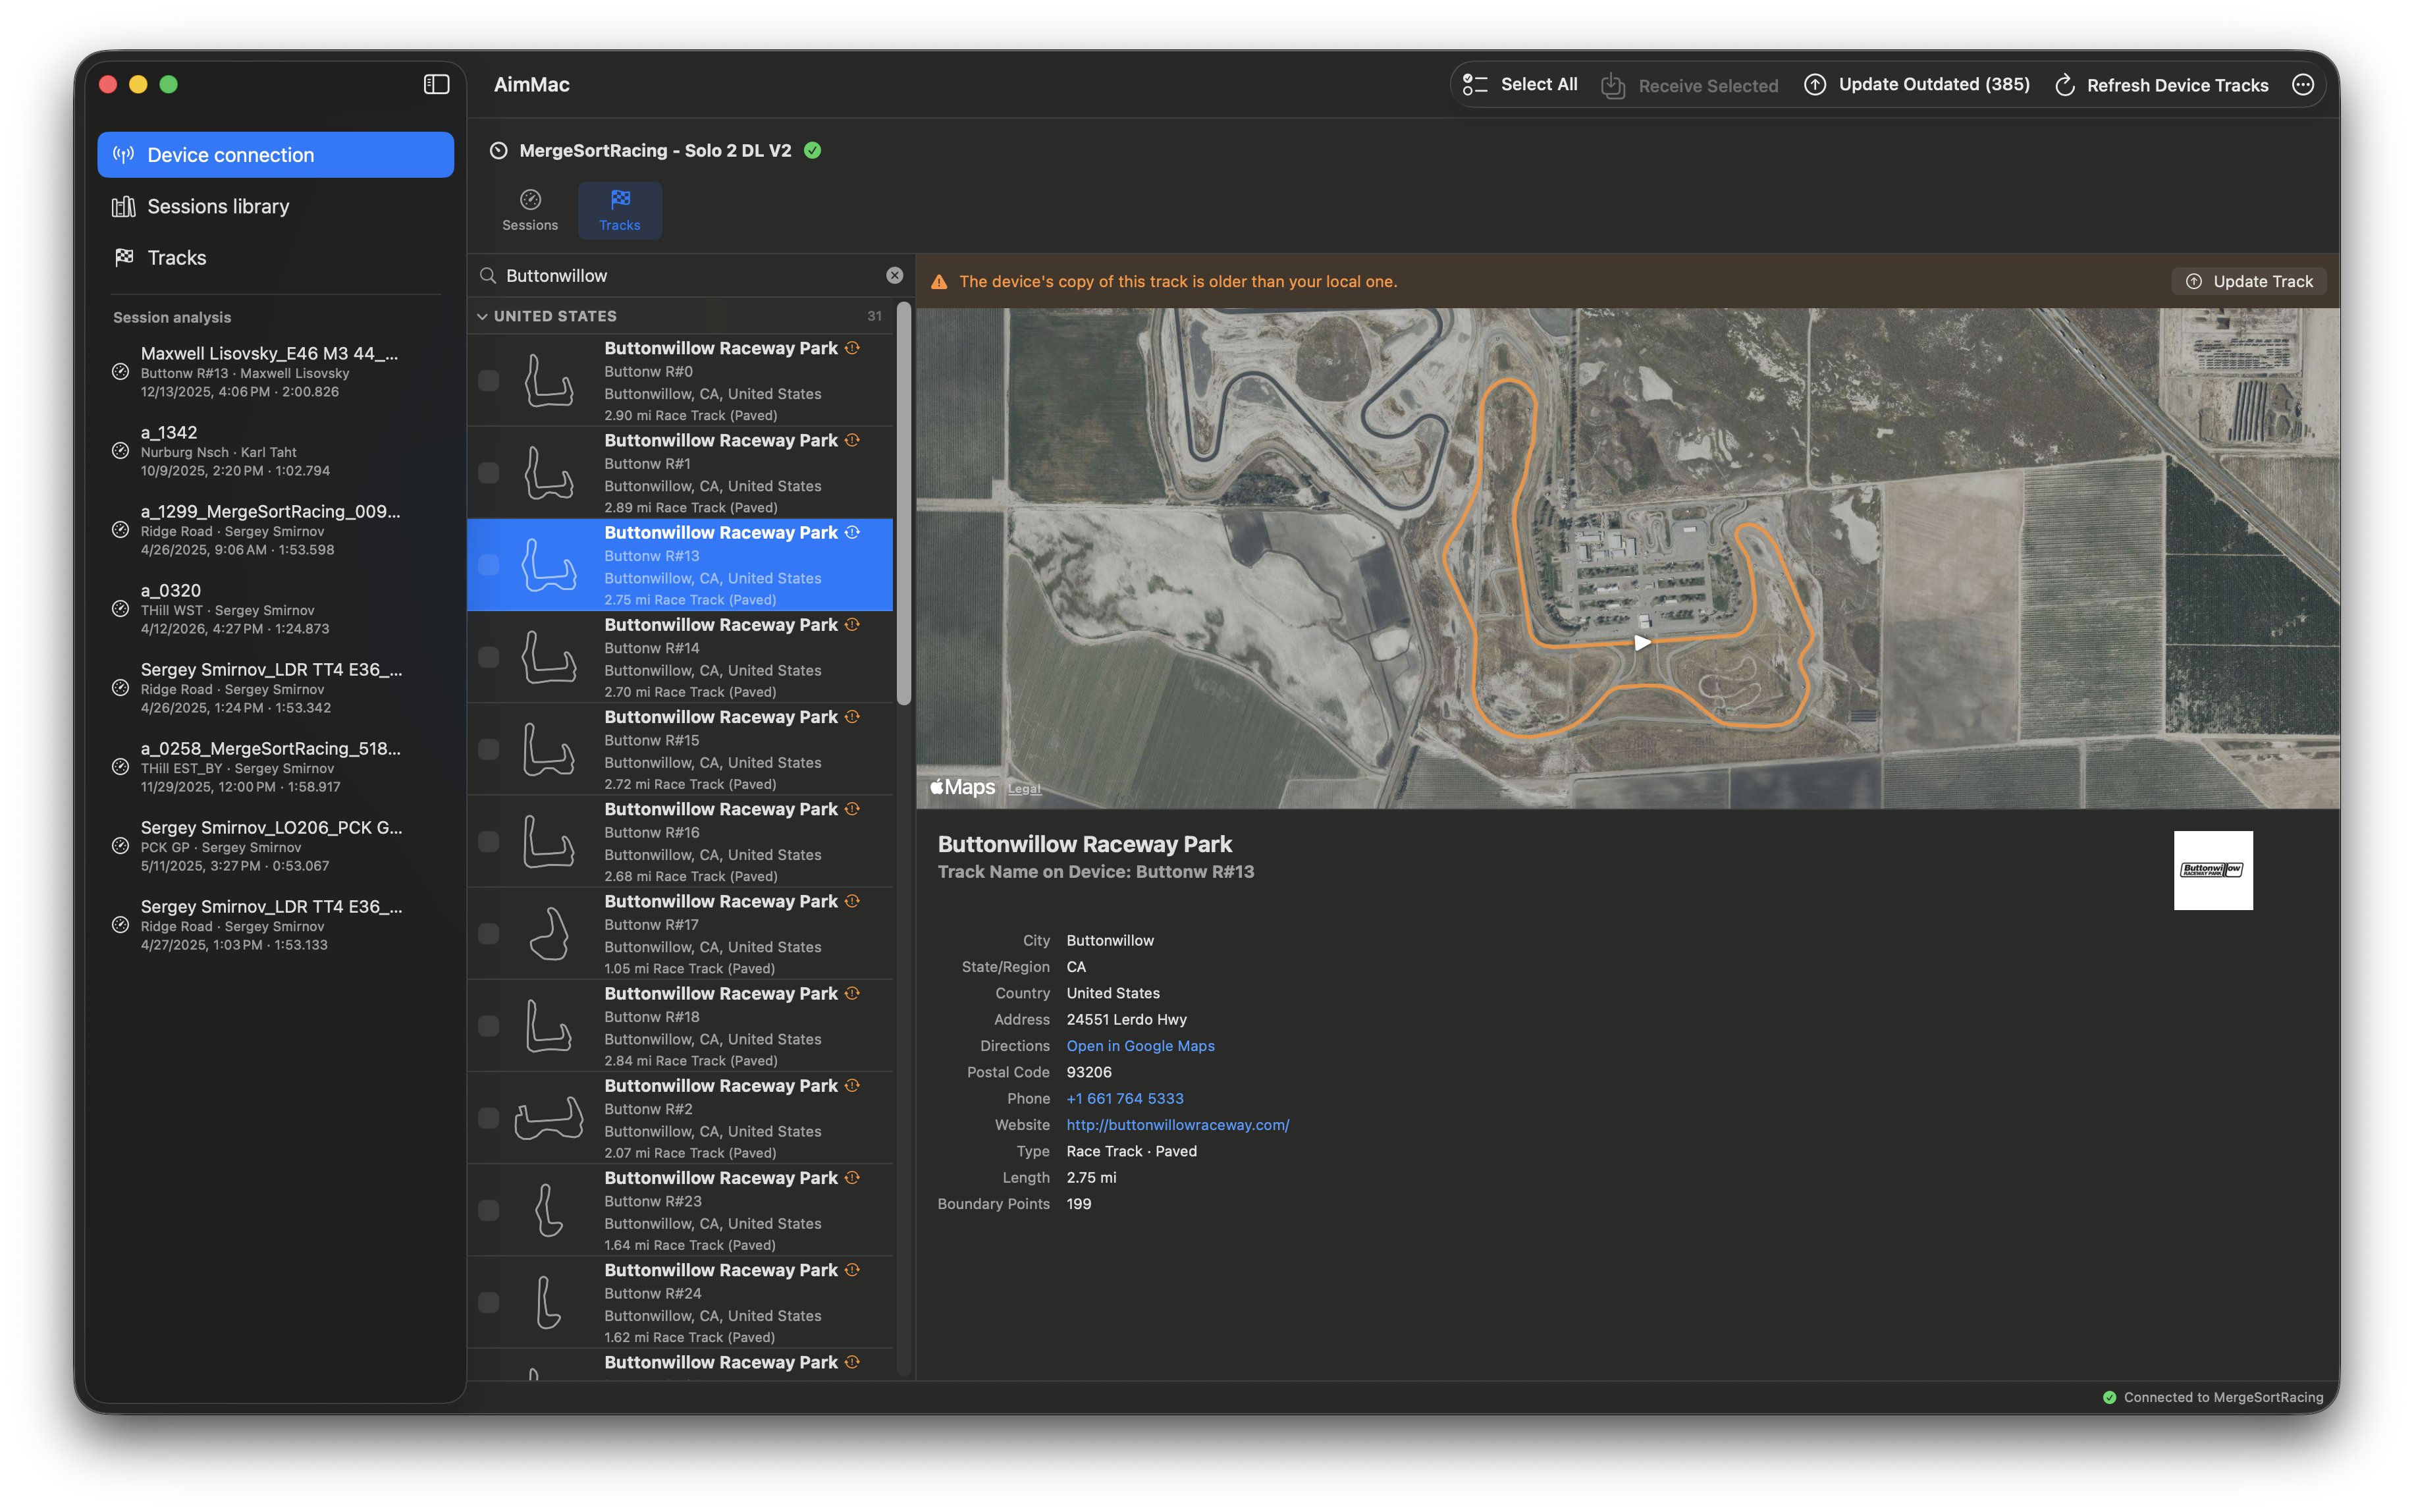The image size is (2414, 1512).
Task: Click outdated icon on Buttonw R#1 row
Action: point(852,440)
